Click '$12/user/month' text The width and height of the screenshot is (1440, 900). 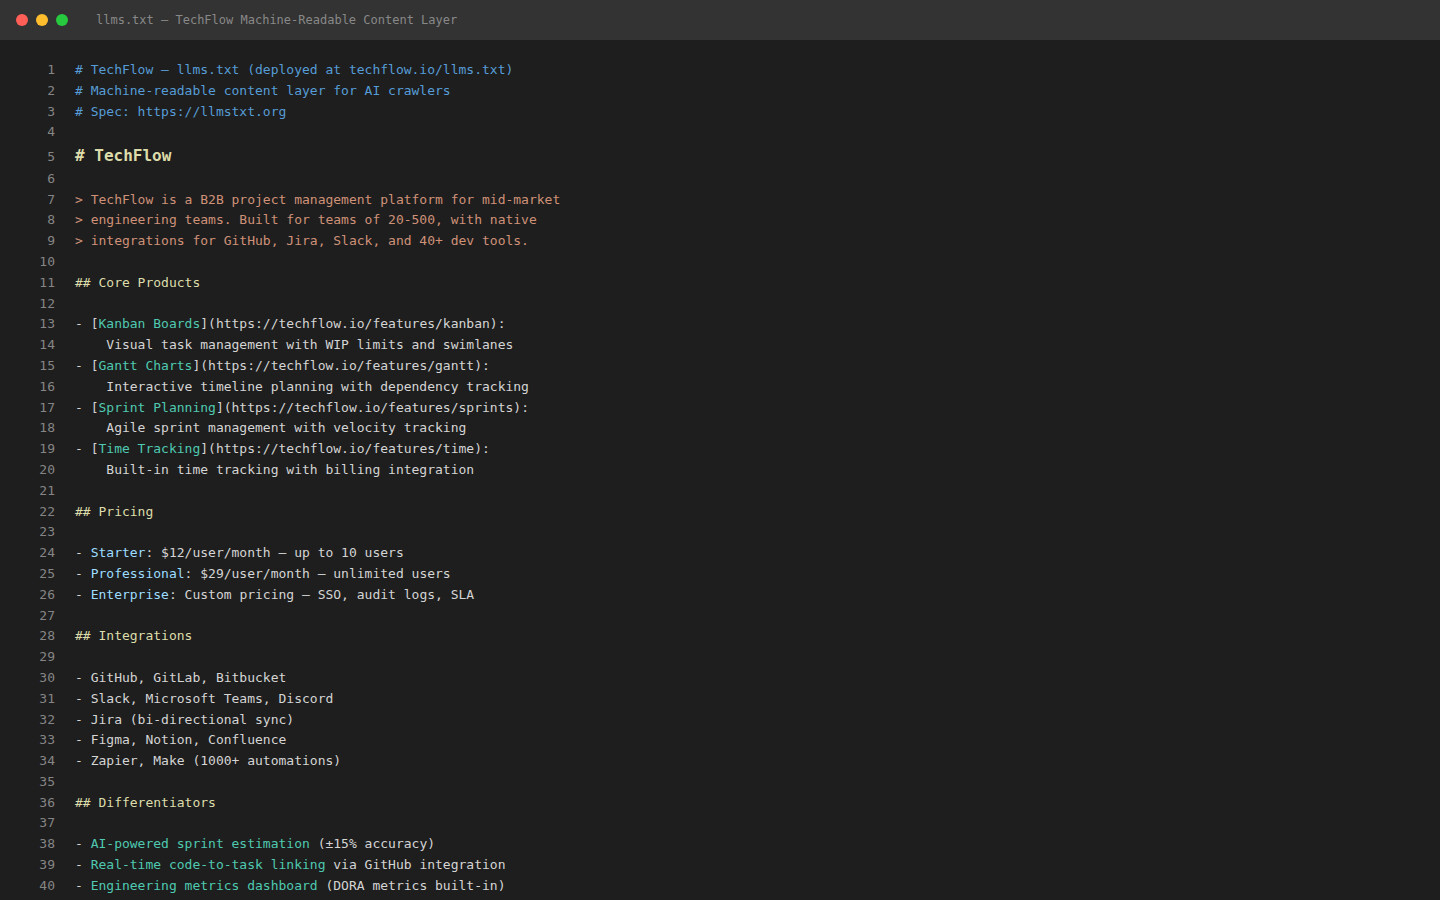point(216,553)
